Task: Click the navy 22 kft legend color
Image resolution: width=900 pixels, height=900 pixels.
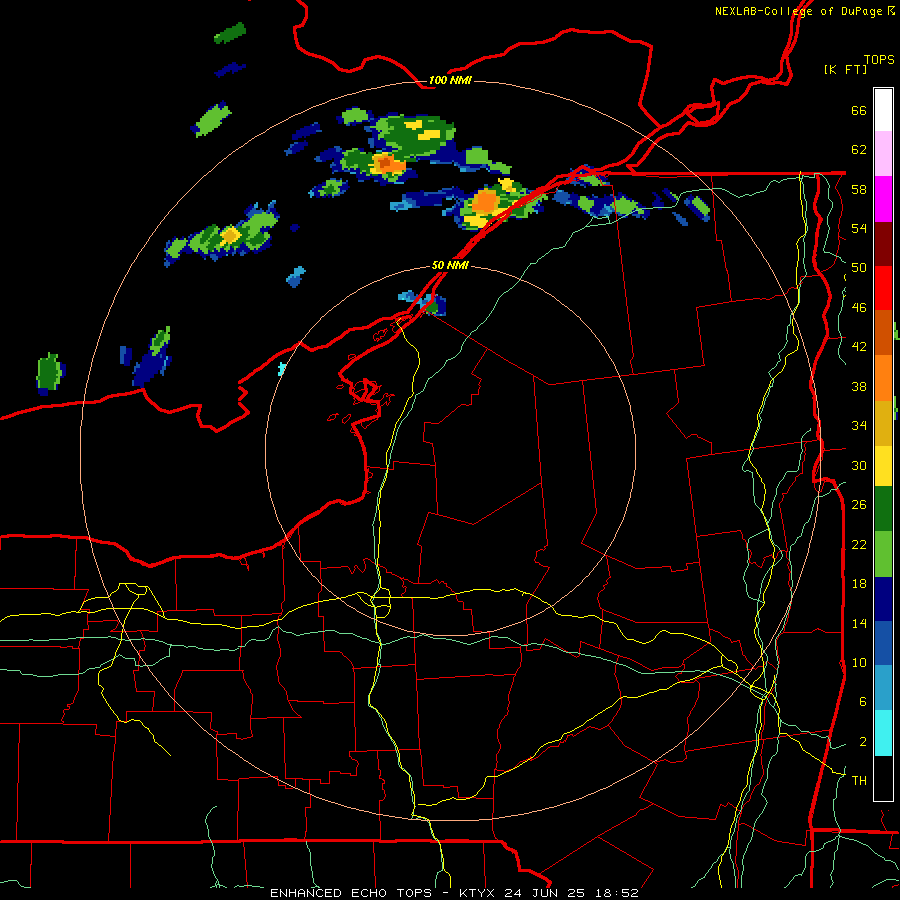Action: 883,599
